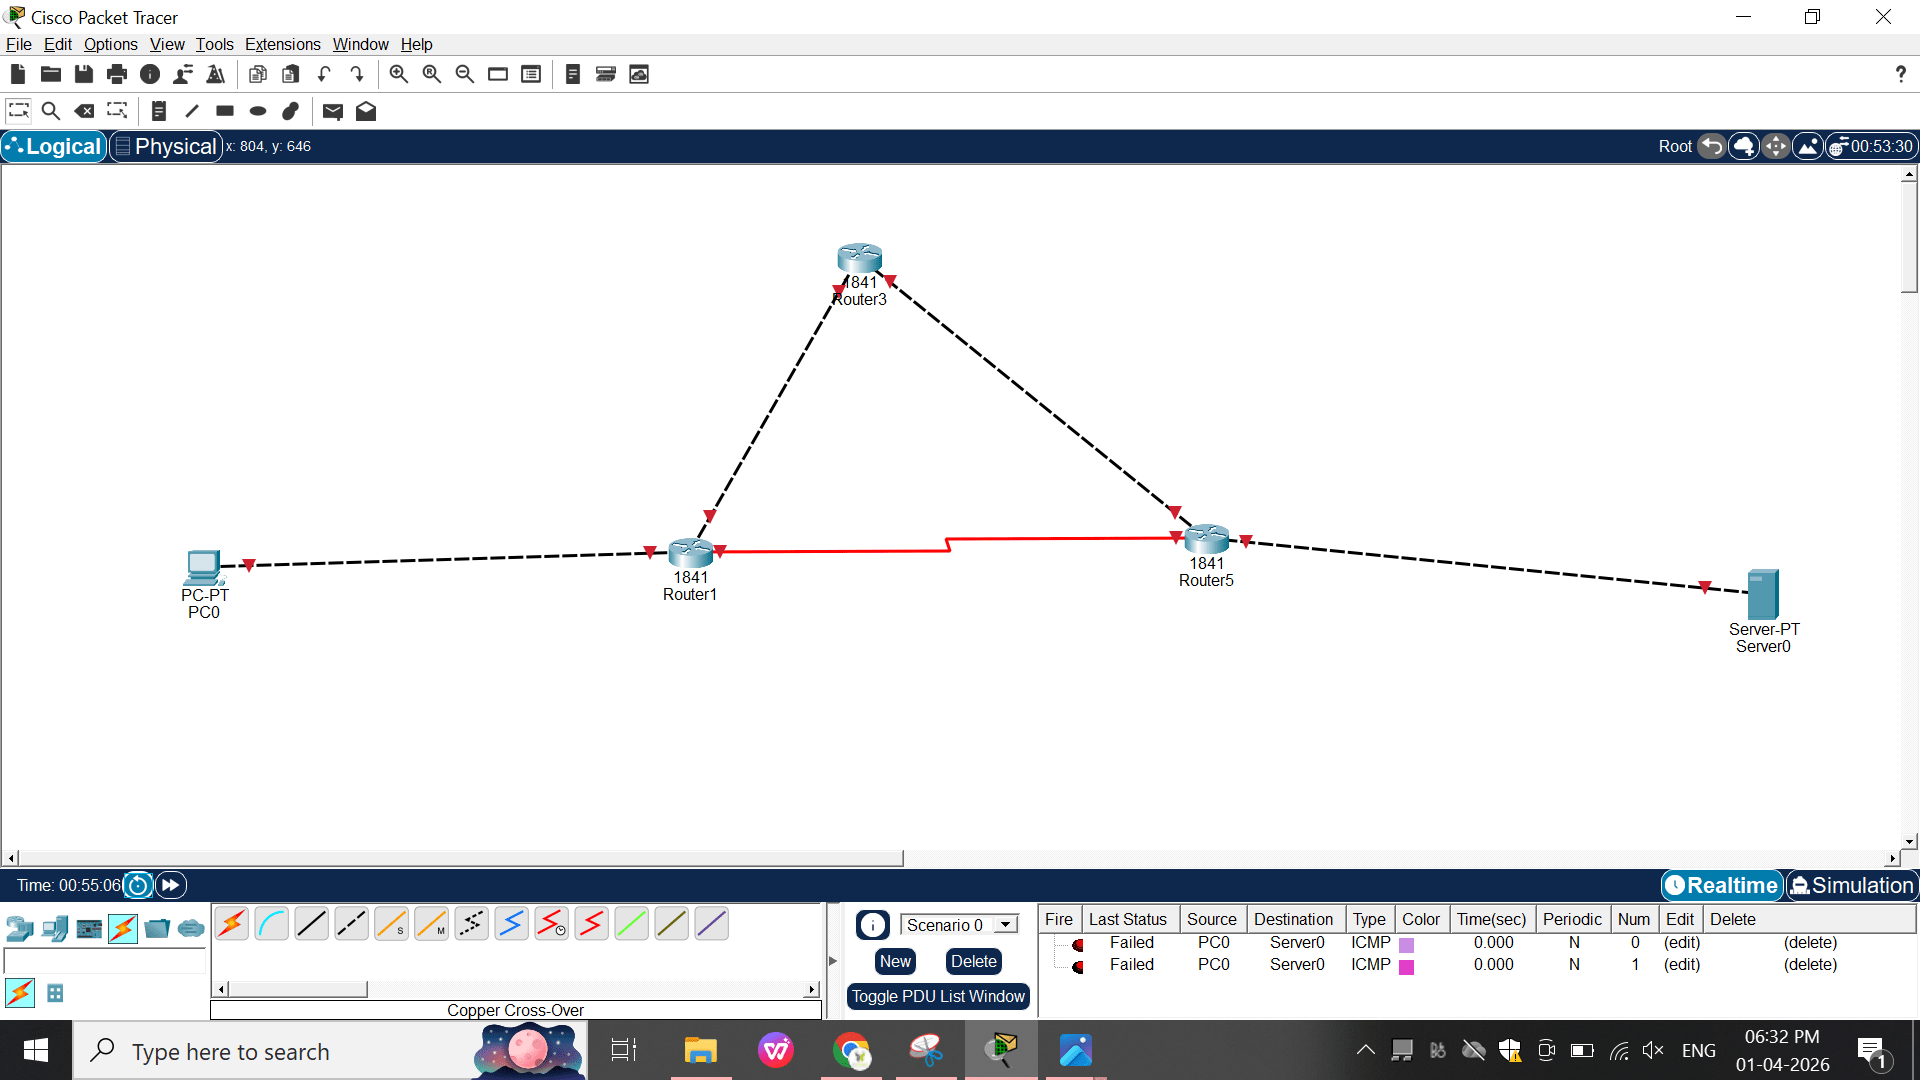This screenshot has width=1920, height=1080.
Task: Zoom in on the workspace
Action: click(399, 74)
